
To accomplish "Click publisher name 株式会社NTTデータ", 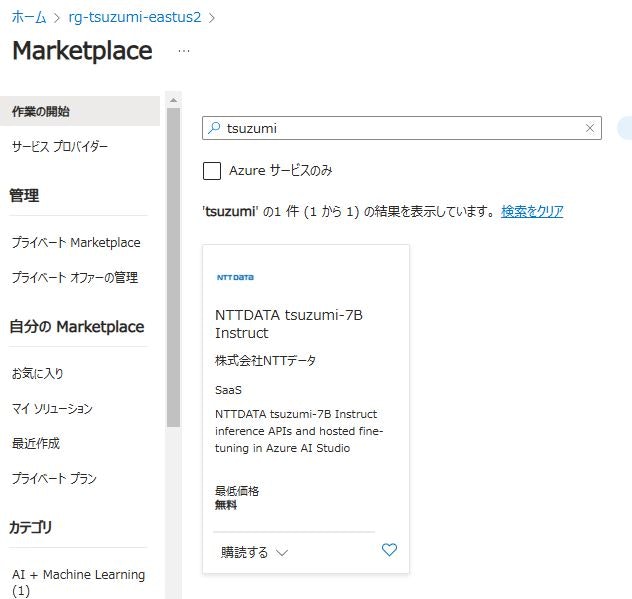I will tap(265, 360).
